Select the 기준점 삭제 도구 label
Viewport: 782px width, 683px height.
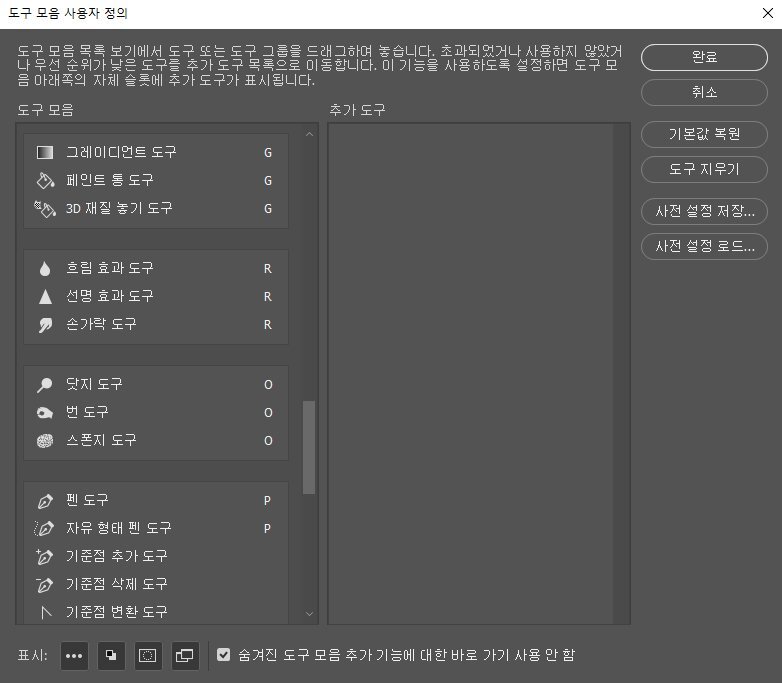pos(117,584)
